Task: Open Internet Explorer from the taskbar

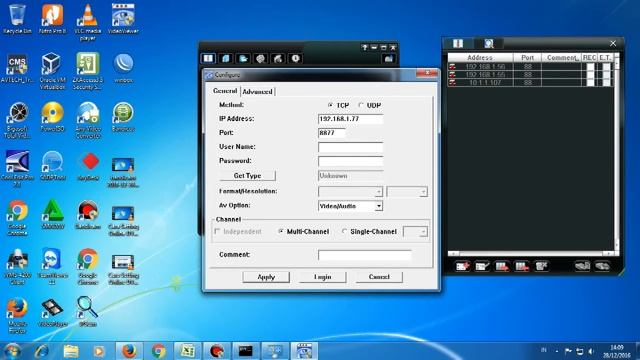Action: pos(42,351)
